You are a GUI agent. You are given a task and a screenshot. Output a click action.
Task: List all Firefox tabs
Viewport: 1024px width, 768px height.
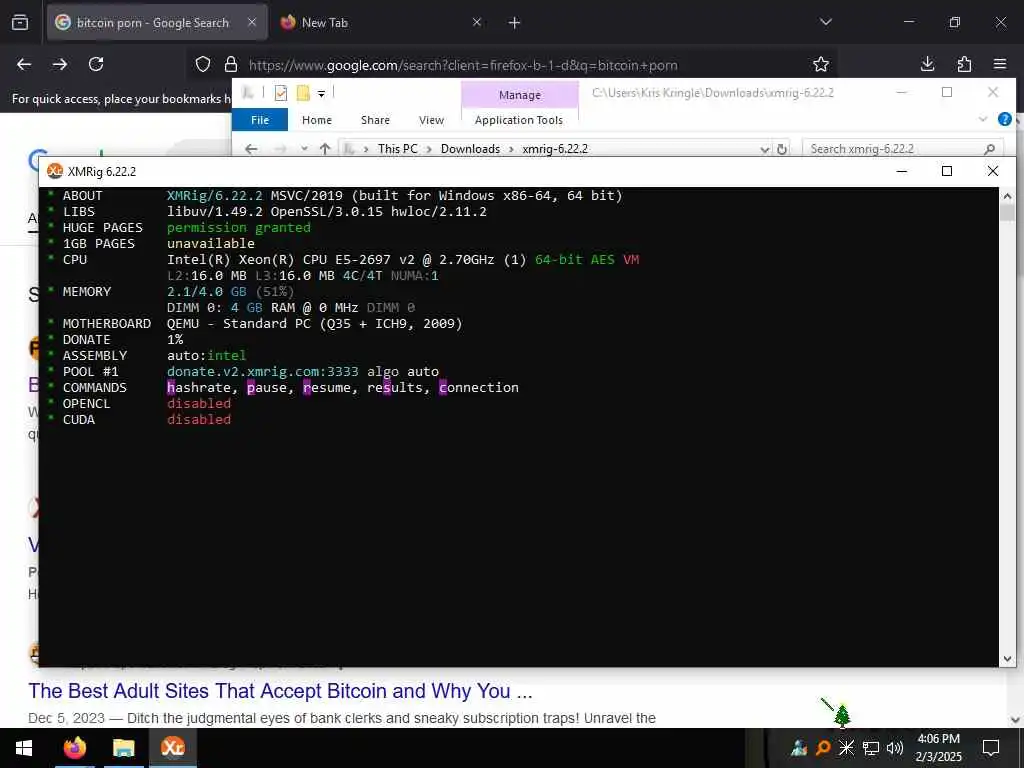pos(825,22)
